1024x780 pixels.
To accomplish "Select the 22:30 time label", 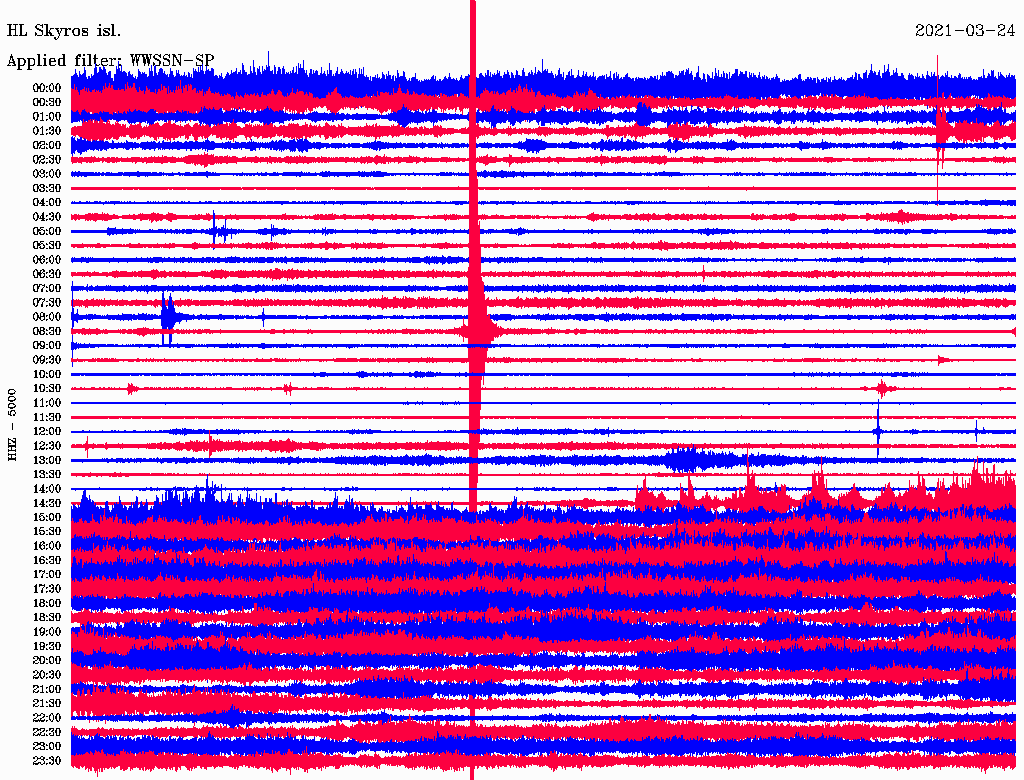I will point(47,732).
